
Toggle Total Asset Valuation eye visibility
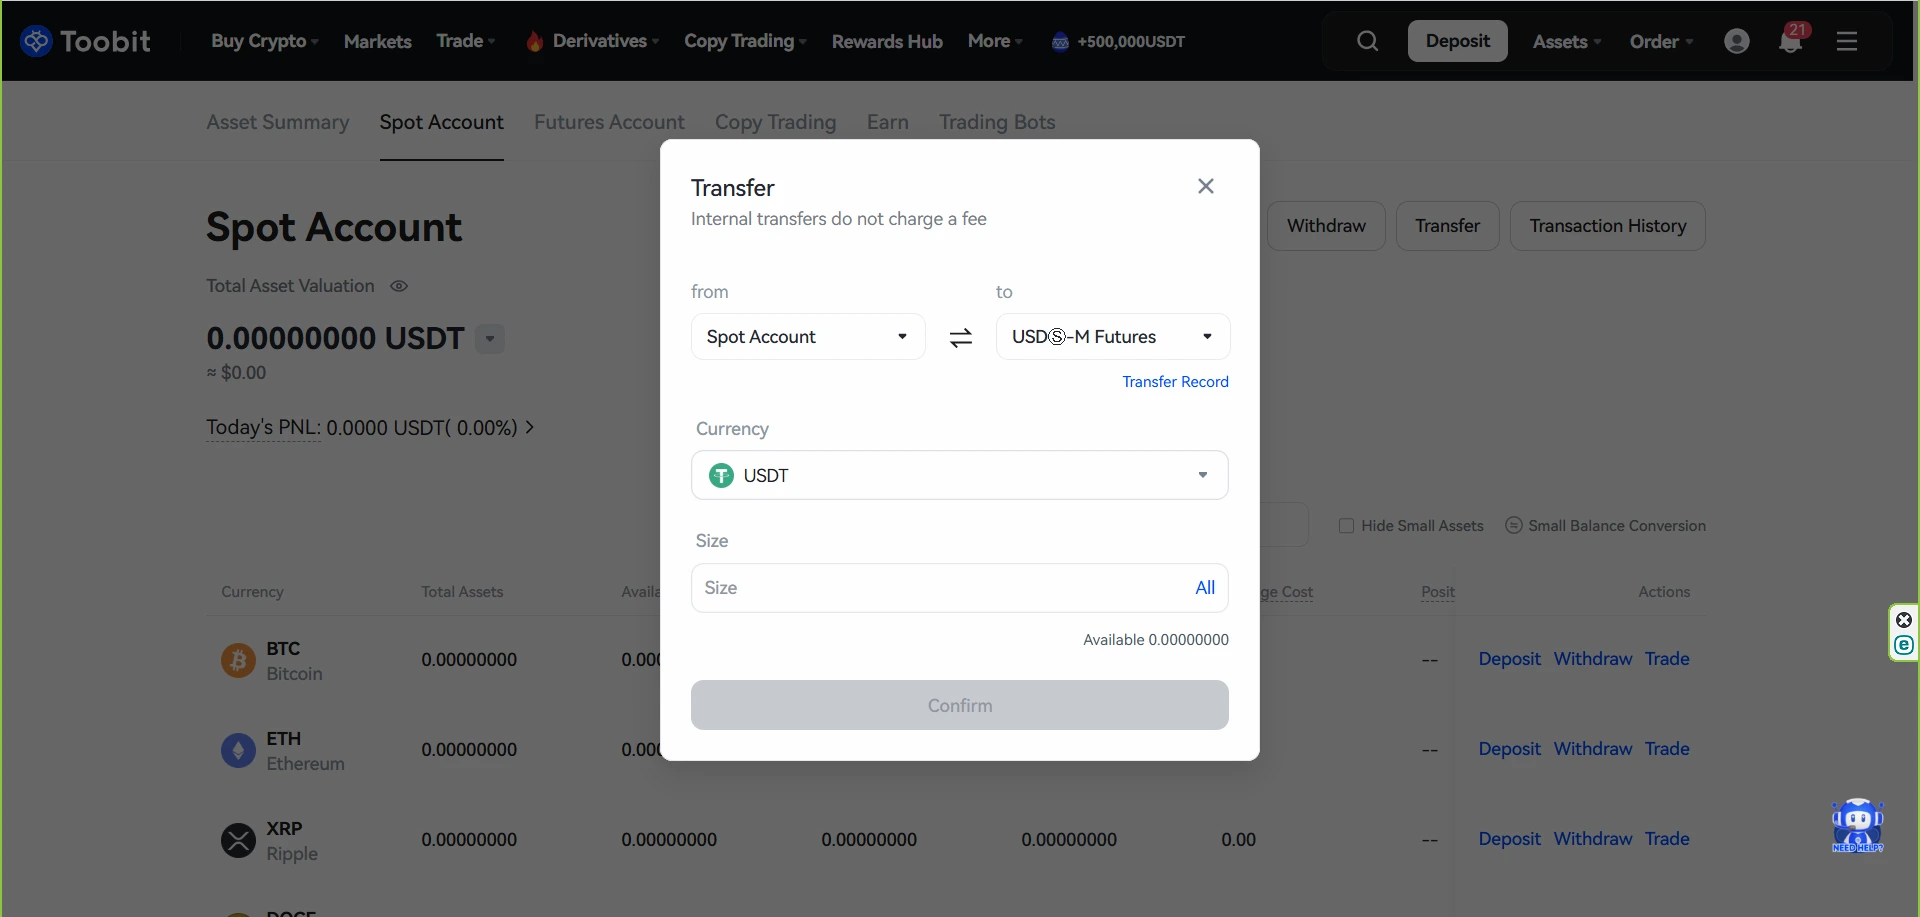(x=399, y=286)
